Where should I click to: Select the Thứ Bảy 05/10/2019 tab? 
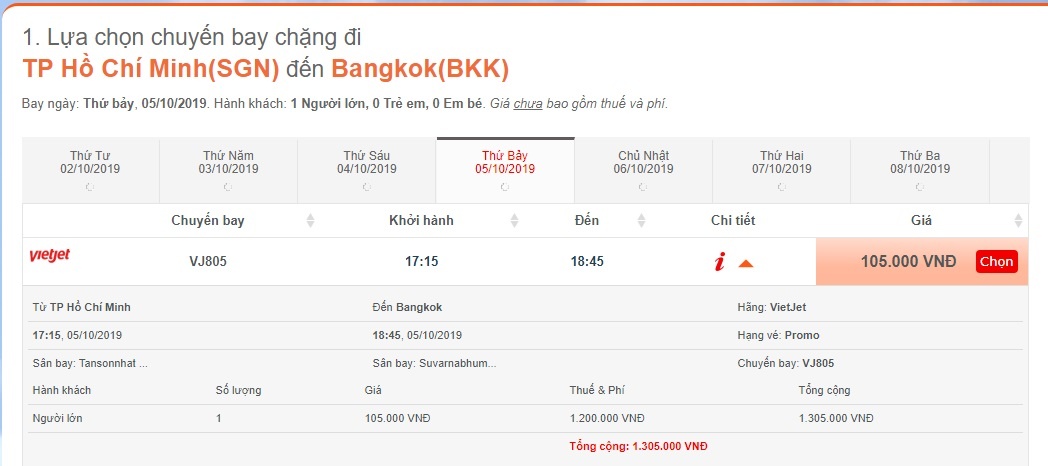(x=505, y=163)
